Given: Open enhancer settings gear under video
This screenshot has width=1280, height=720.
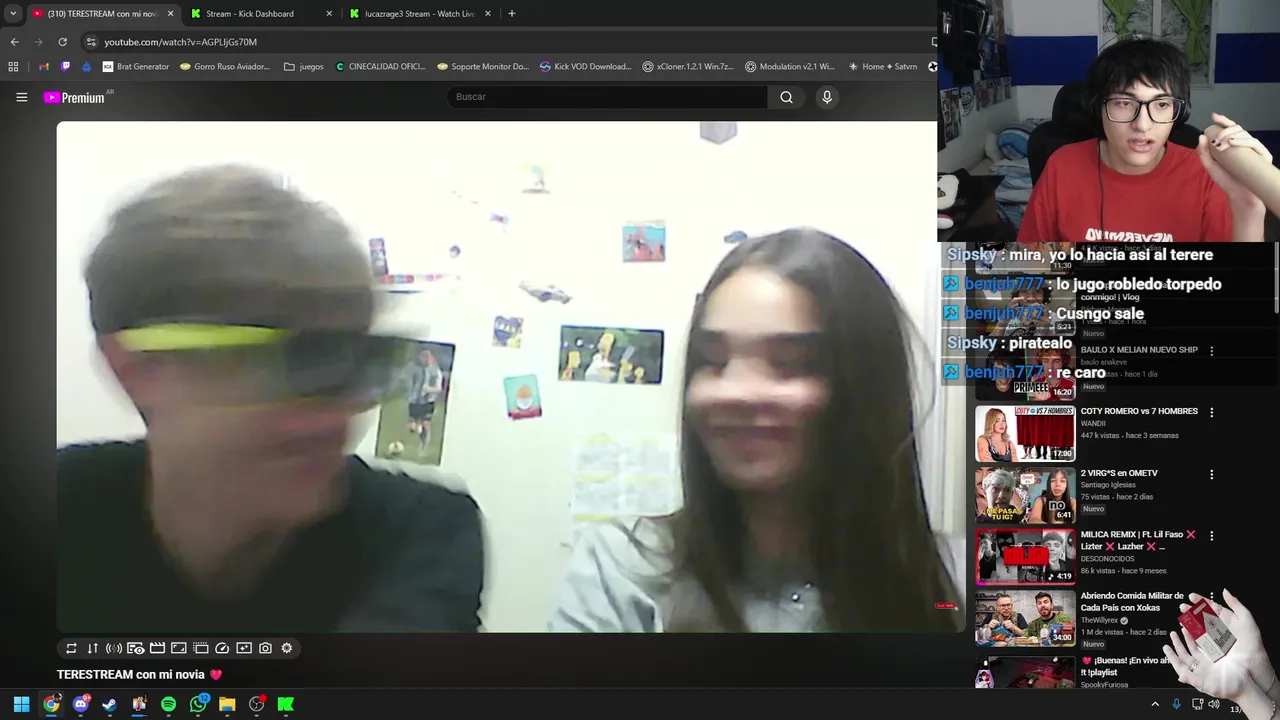Looking at the screenshot, I should pos(287,648).
